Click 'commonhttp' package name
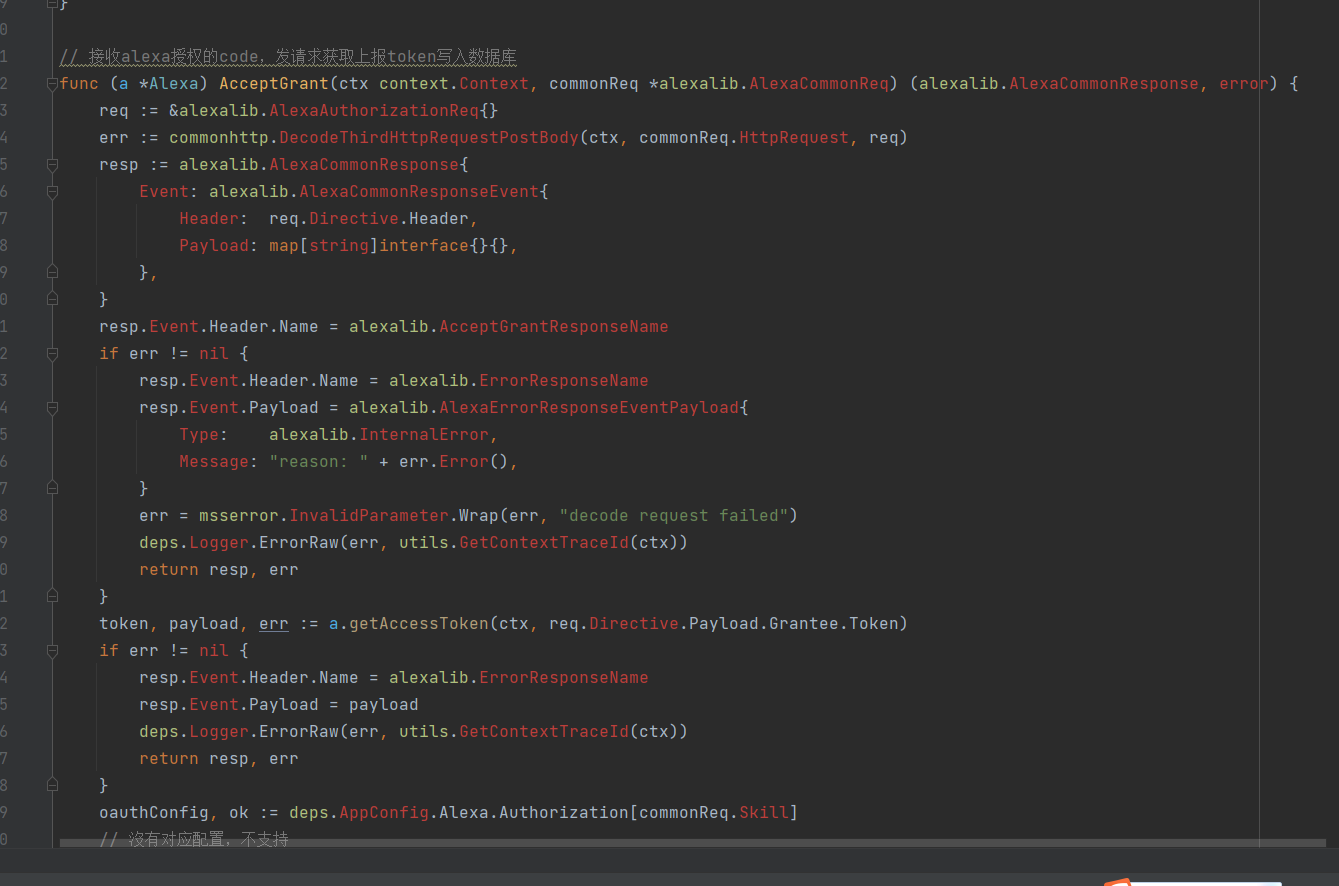 219,138
